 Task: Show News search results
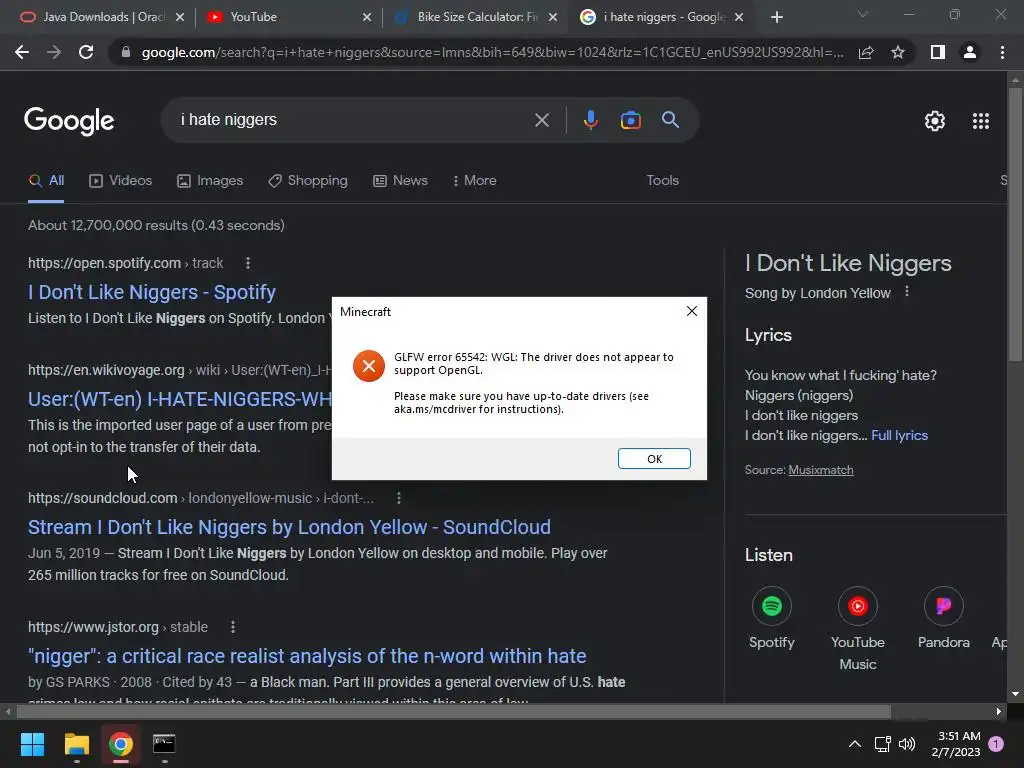click(400, 181)
